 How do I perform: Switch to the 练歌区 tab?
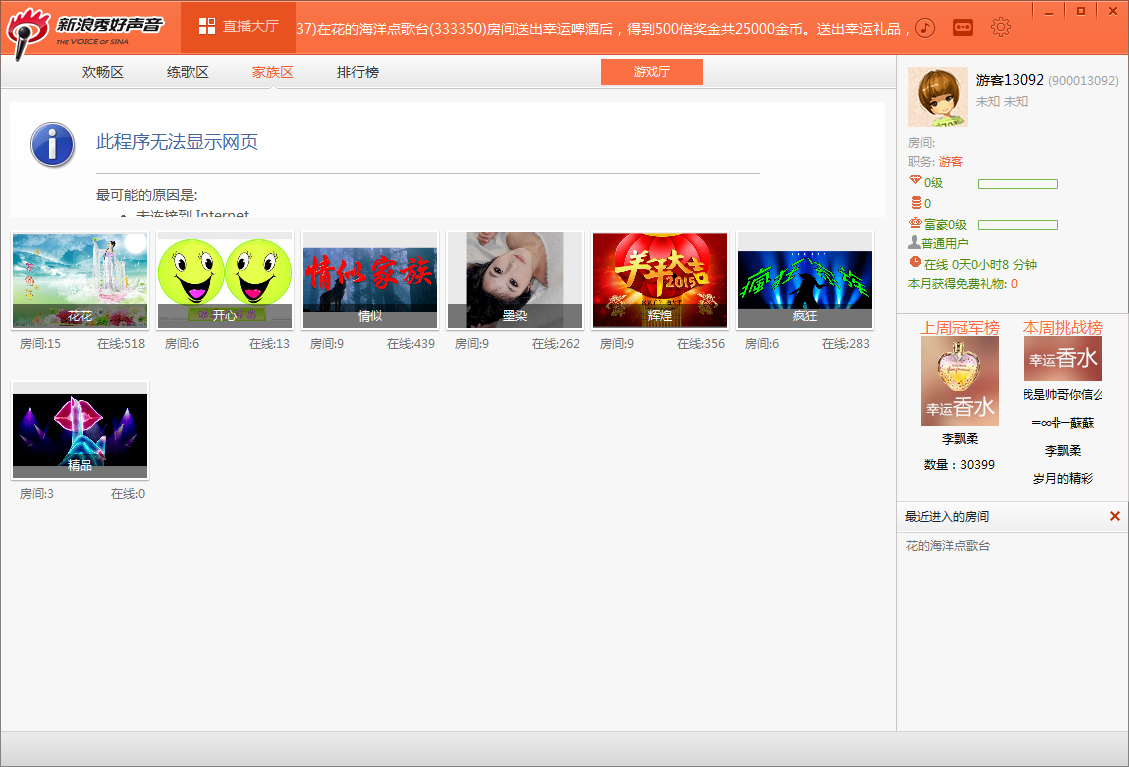tap(188, 72)
